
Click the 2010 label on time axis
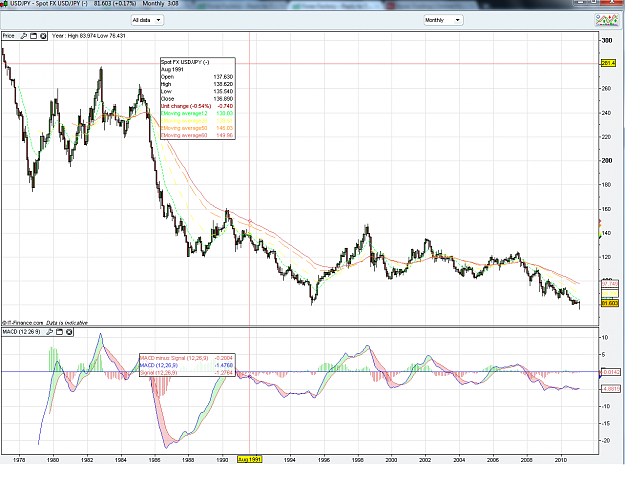(561, 460)
